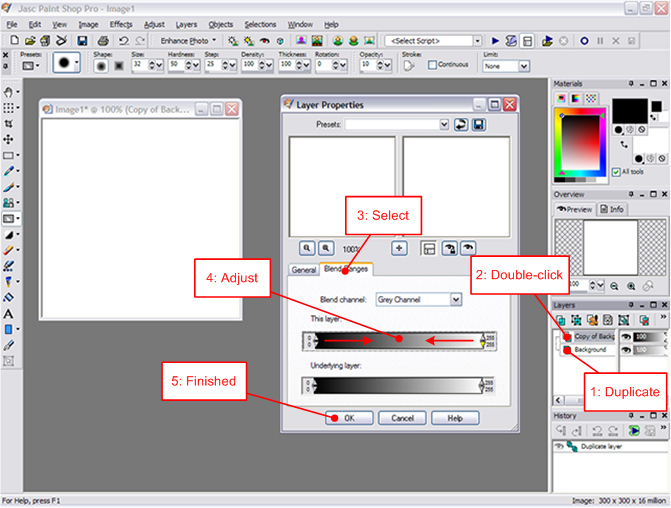Click the Undo arrow icon
Viewport: 671px width, 508px height.
coord(124,41)
